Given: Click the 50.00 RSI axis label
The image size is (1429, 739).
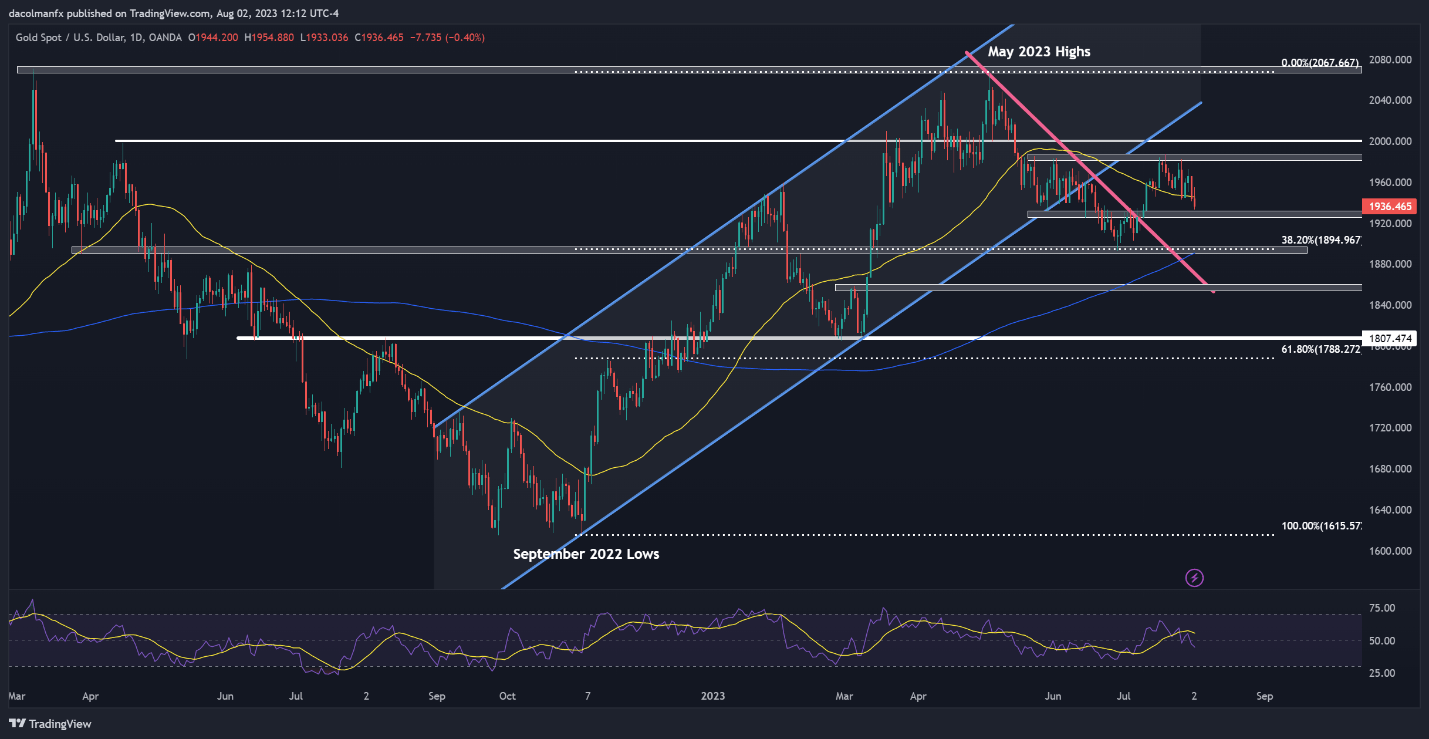Looking at the screenshot, I should pyautogui.click(x=1382, y=640).
